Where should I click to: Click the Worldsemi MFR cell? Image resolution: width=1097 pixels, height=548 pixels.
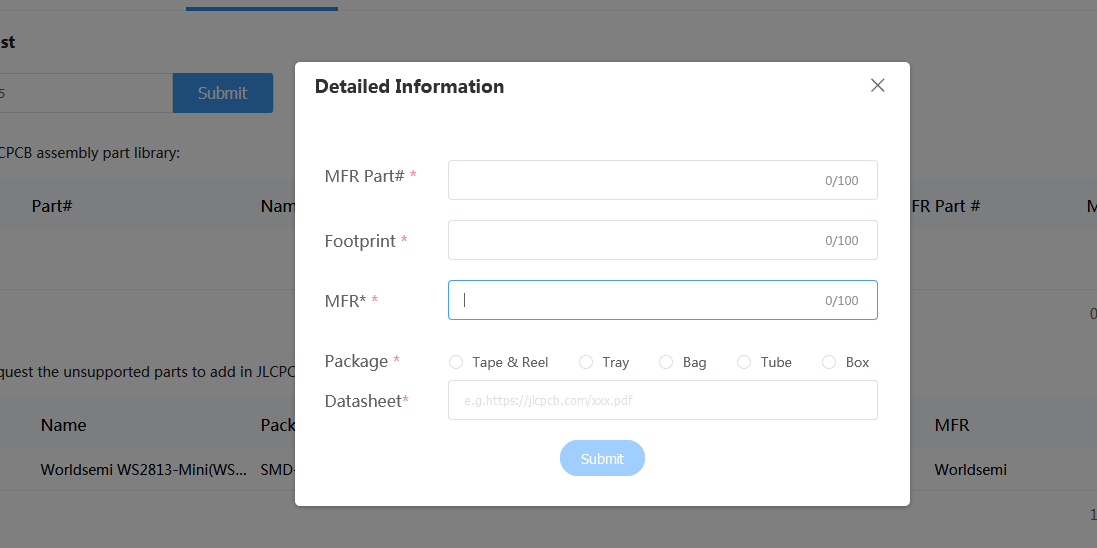[970, 470]
